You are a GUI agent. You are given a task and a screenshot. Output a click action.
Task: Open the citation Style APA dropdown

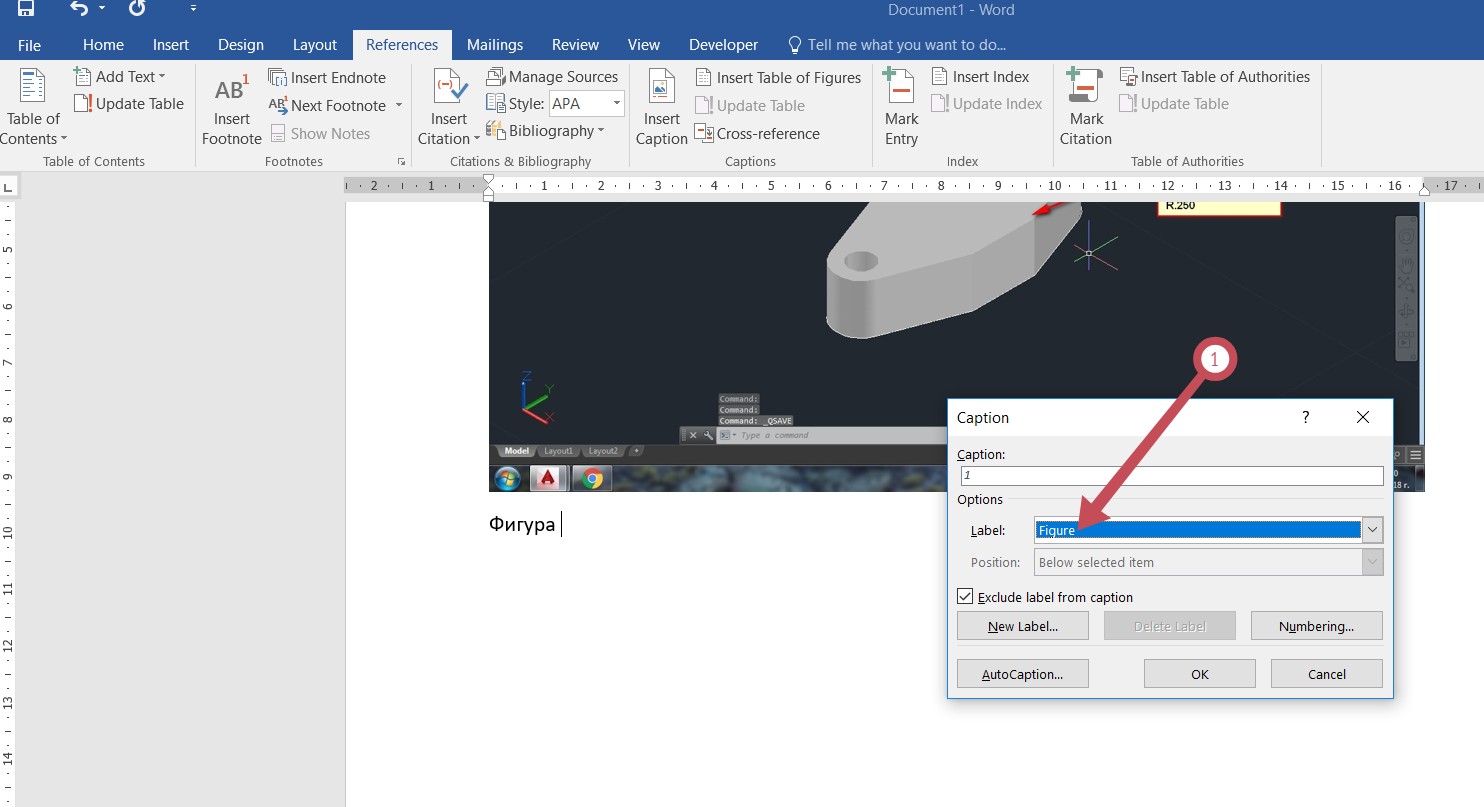coord(616,103)
